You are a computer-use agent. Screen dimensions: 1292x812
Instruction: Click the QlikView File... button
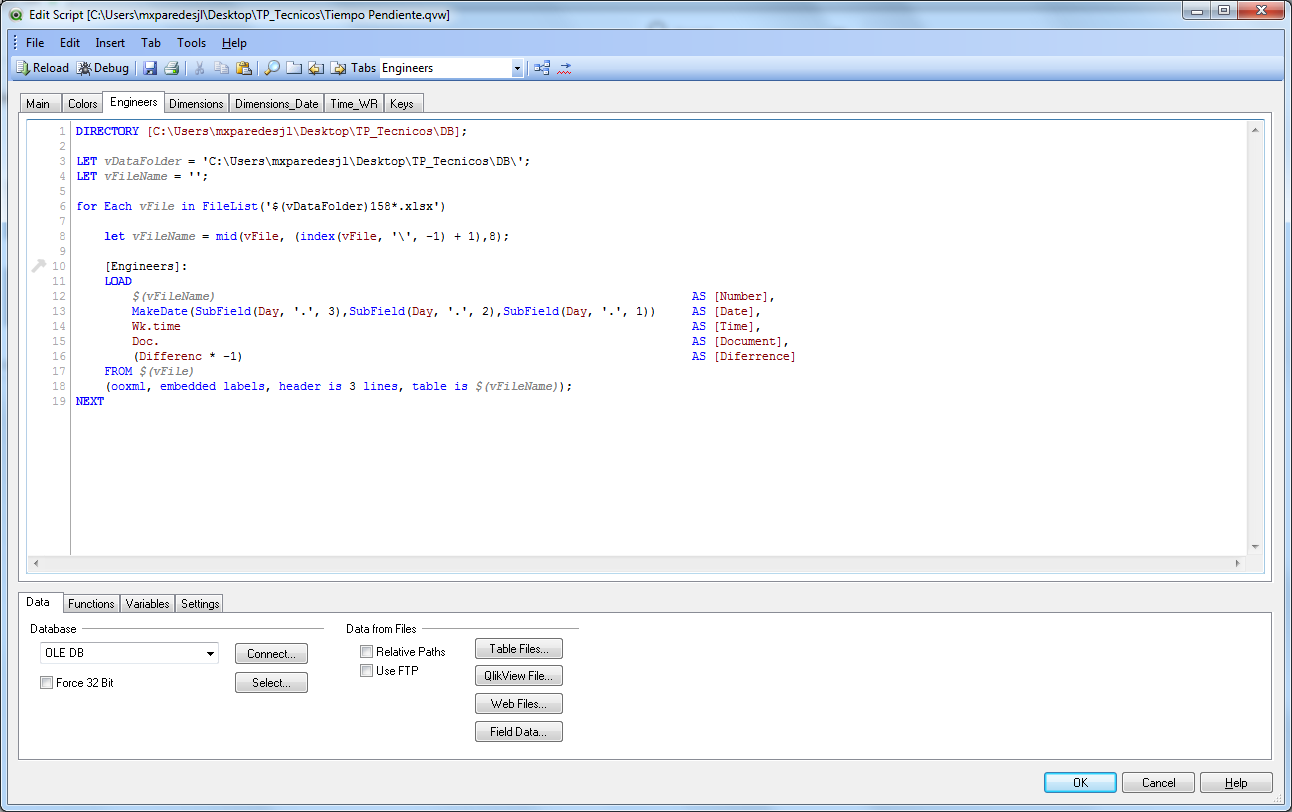pos(519,675)
